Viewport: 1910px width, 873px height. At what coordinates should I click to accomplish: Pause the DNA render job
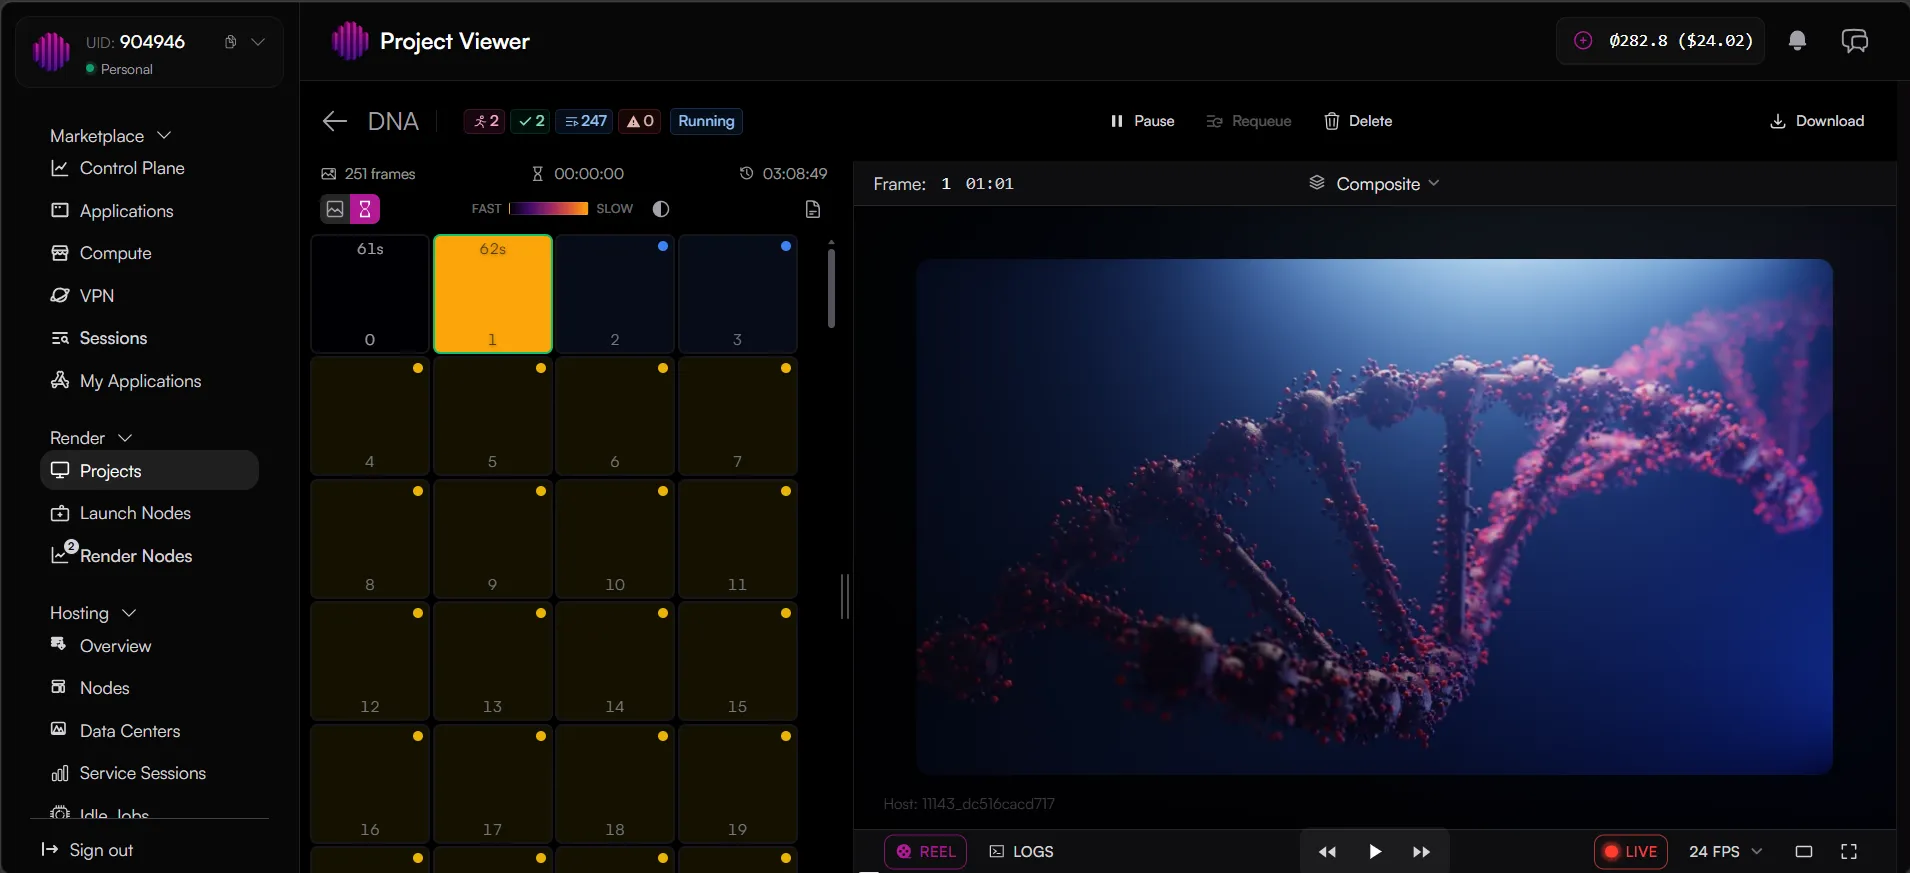[1142, 121]
